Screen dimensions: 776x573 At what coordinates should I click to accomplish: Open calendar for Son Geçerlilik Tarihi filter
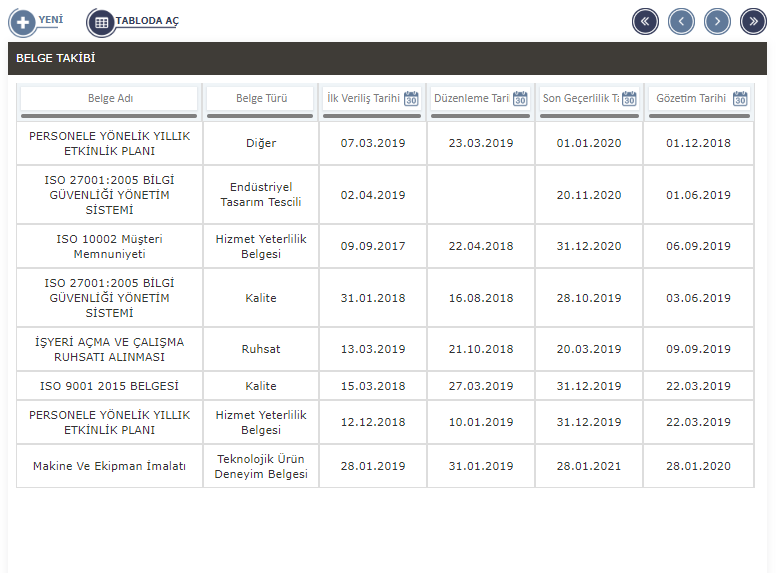(x=628, y=99)
